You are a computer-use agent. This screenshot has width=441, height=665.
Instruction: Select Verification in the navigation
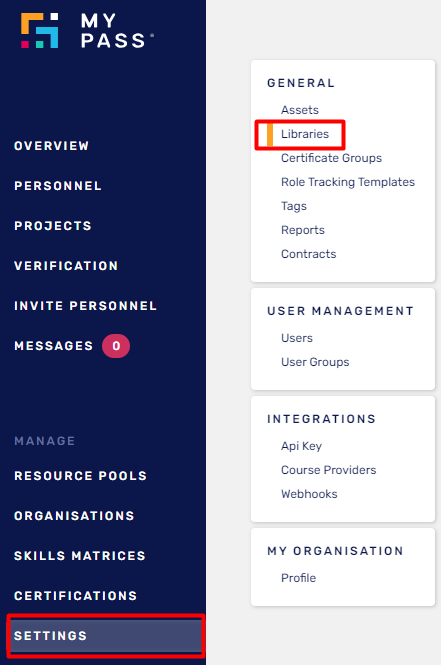pyautogui.click(x=66, y=266)
